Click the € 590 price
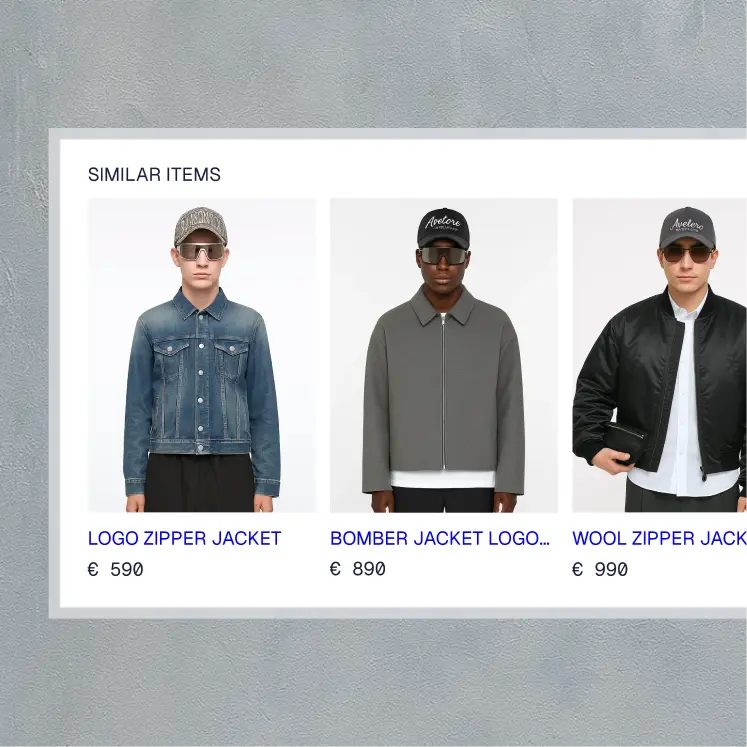 [116, 569]
